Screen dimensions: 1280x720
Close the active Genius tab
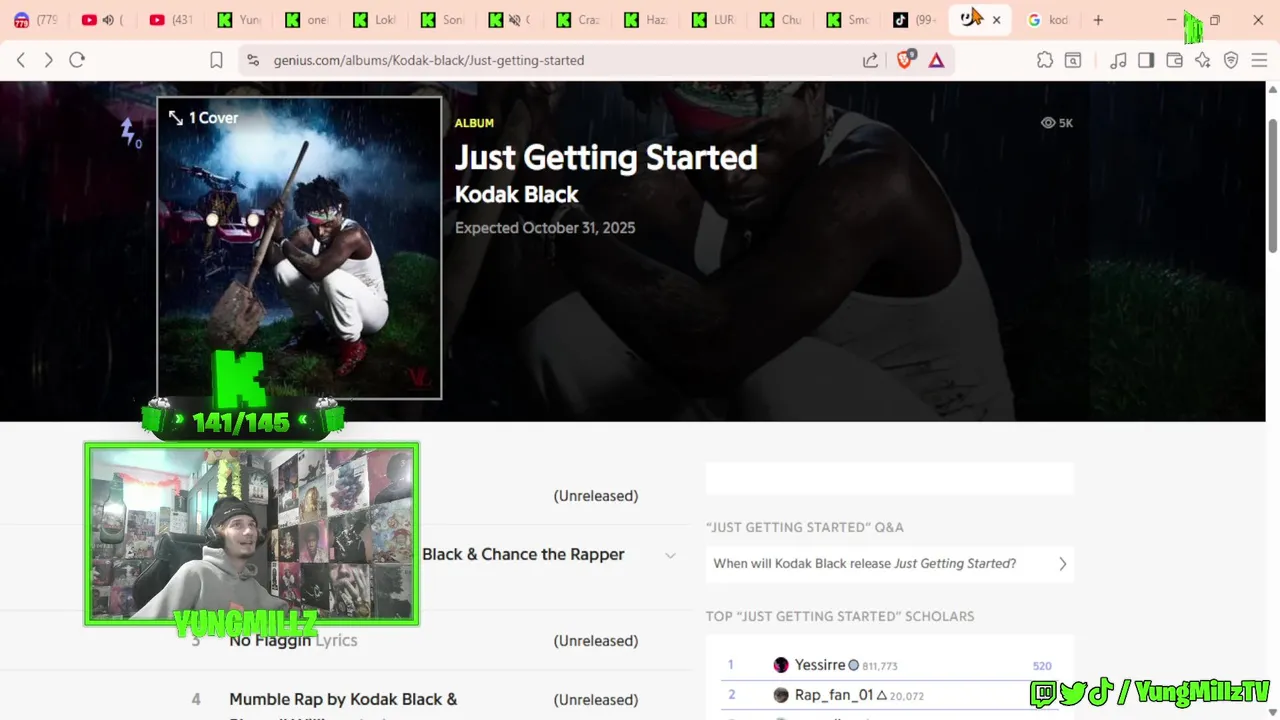point(996,20)
